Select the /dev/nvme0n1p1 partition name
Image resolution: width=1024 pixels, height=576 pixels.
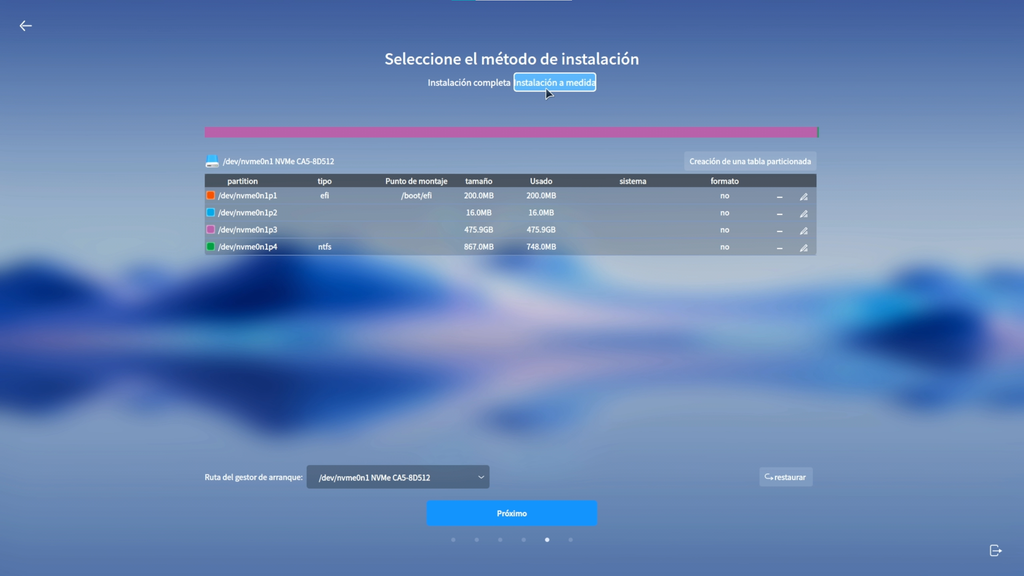pos(248,195)
